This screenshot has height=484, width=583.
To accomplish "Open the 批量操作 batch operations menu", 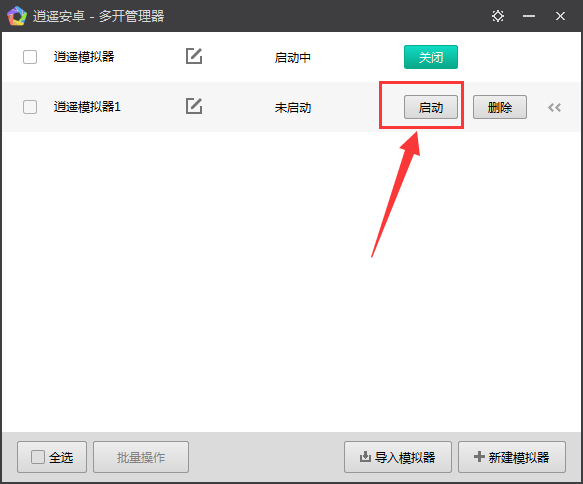I will coord(141,457).
